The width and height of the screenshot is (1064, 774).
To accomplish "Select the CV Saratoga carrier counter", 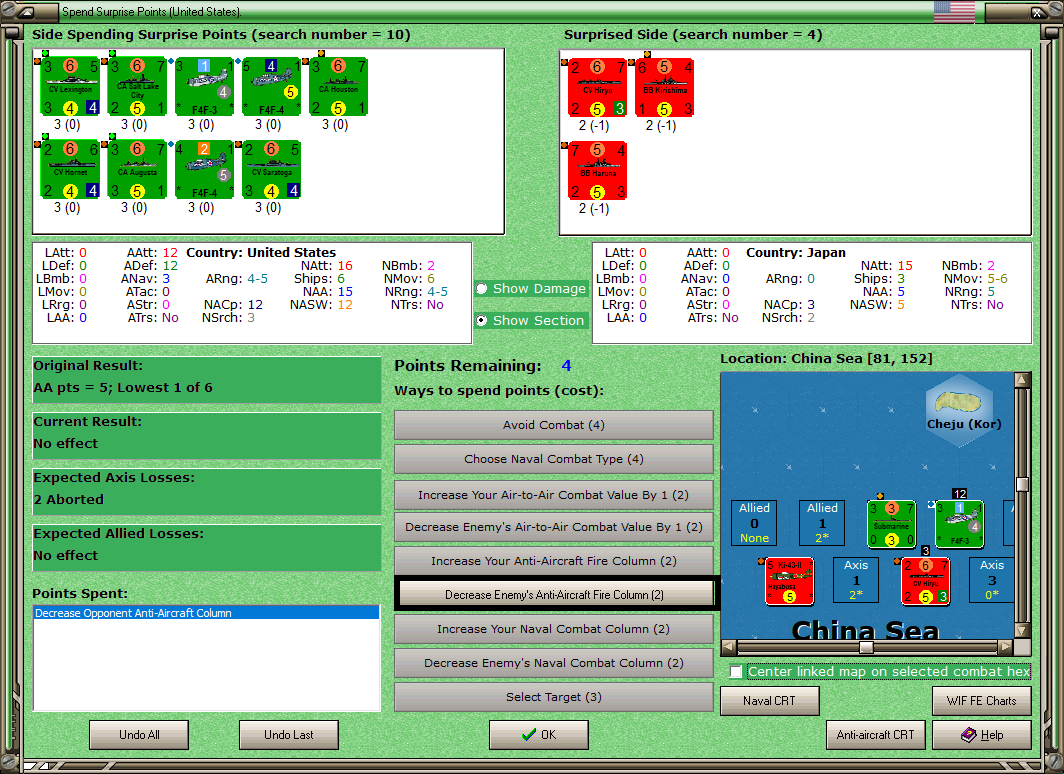I will pyautogui.click(x=271, y=170).
